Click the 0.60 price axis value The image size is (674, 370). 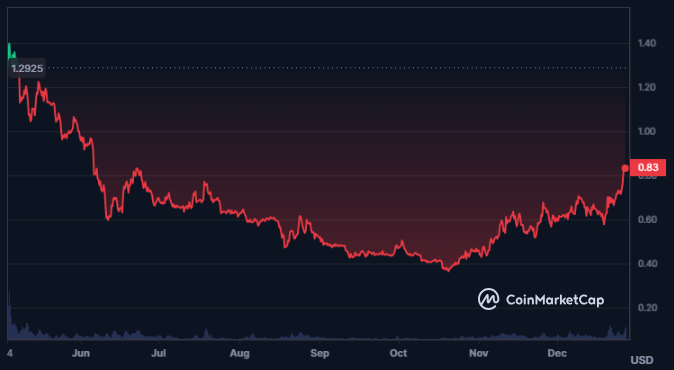647,220
